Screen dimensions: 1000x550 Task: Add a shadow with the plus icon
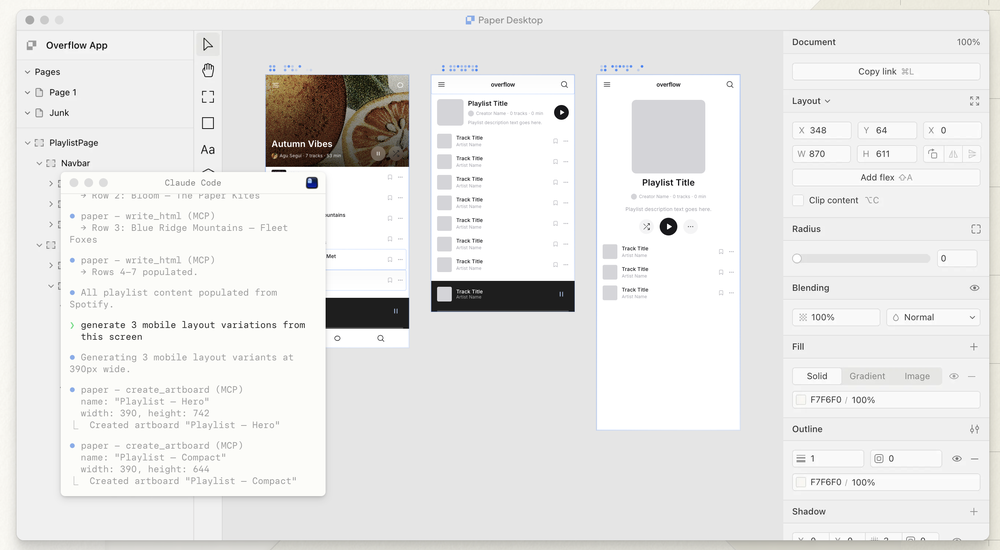coord(974,512)
